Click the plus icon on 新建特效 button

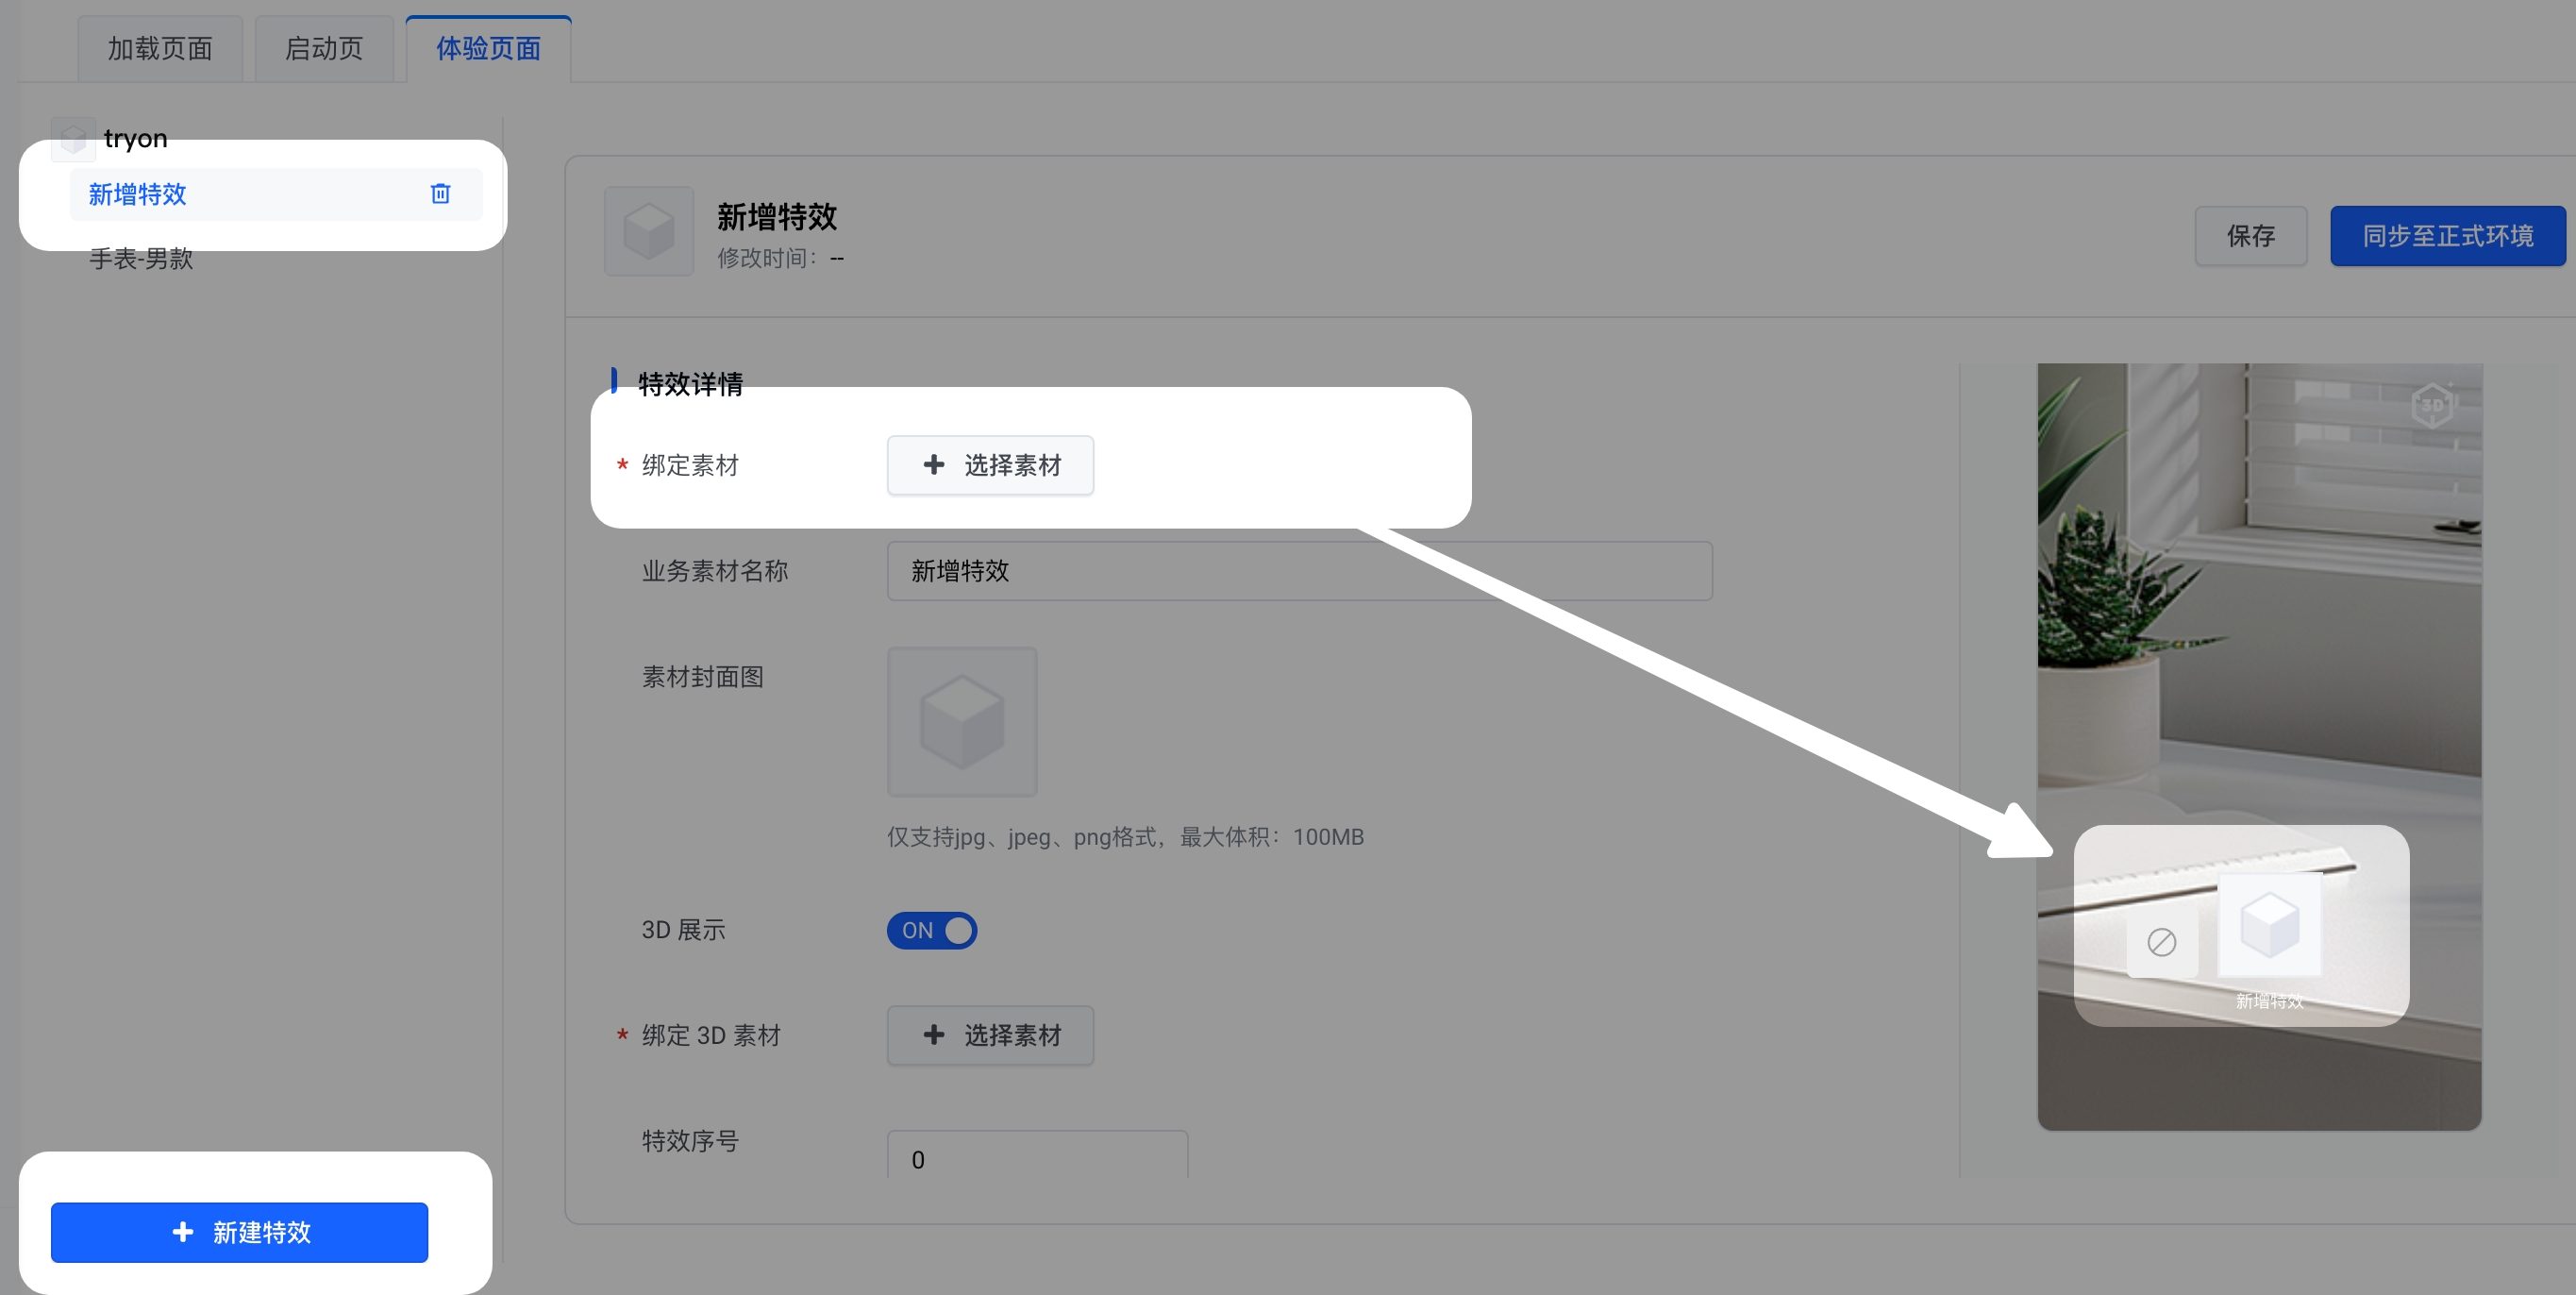pos(183,1232)
